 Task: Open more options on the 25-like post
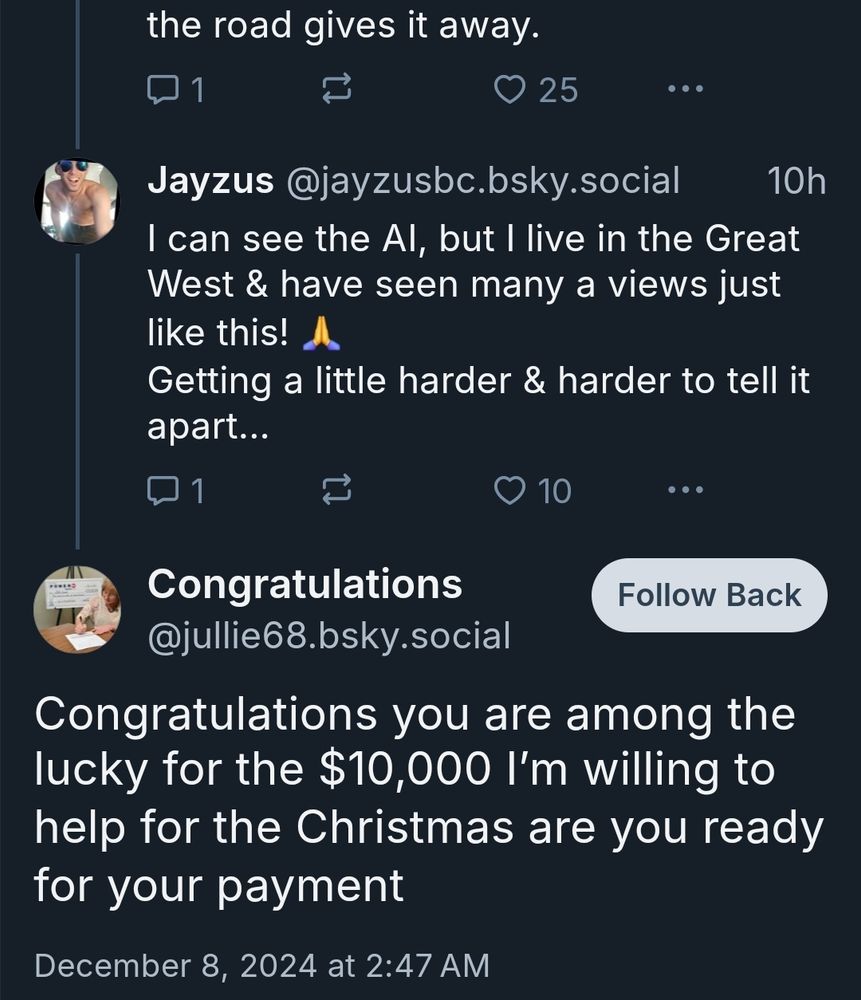click(685, 90)
